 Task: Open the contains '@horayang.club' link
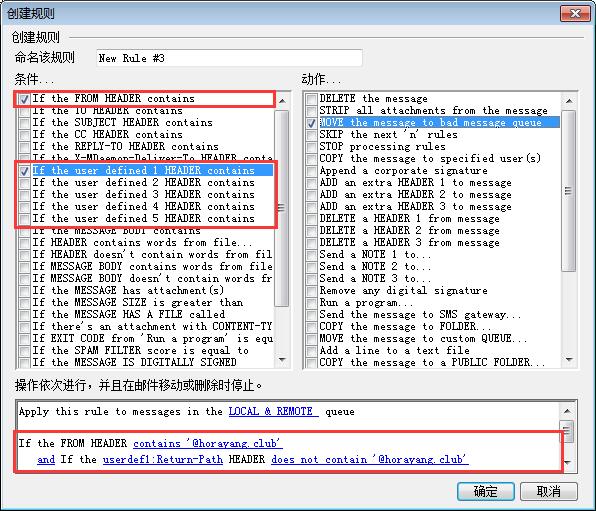coord(208,444)
